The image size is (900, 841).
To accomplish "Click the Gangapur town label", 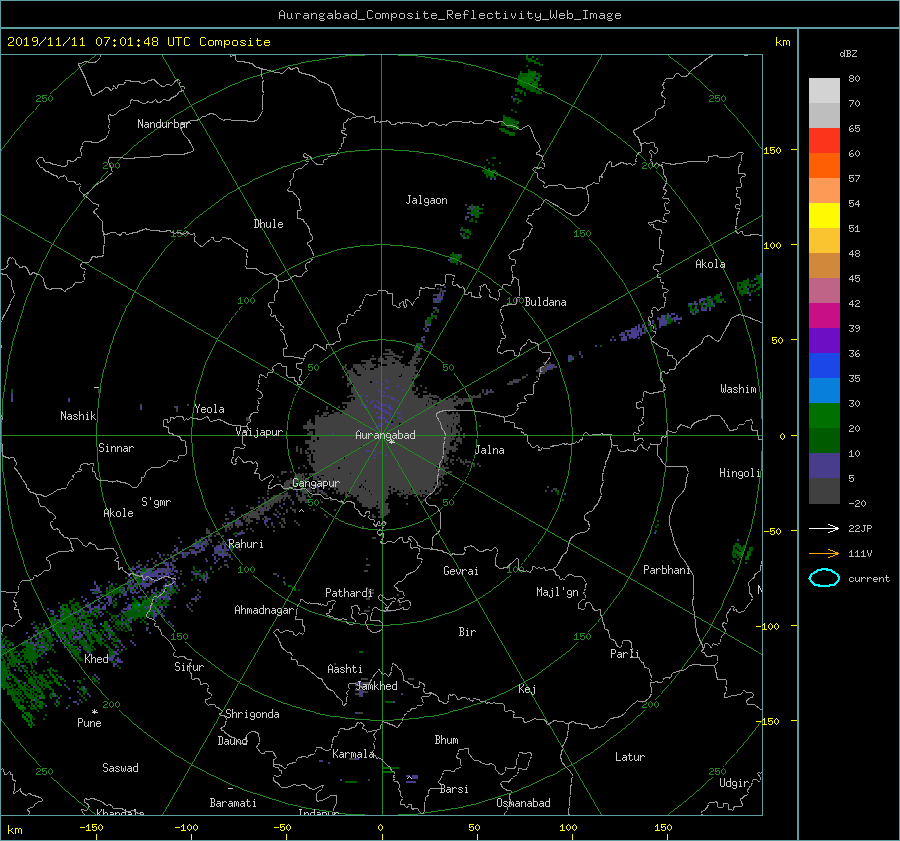I will click(316, 483).
